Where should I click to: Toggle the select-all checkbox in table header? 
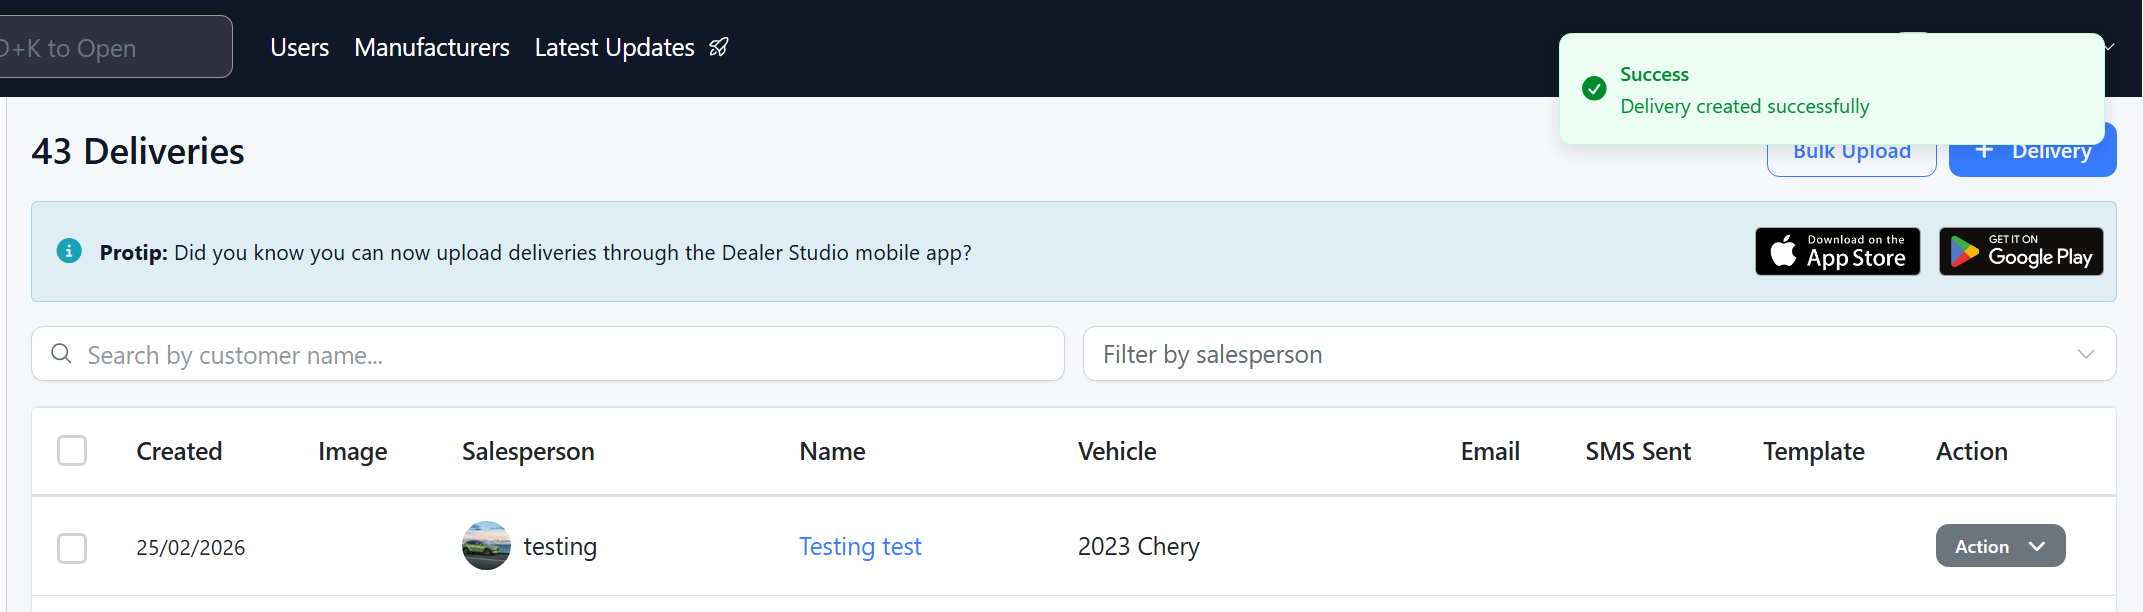72,451
